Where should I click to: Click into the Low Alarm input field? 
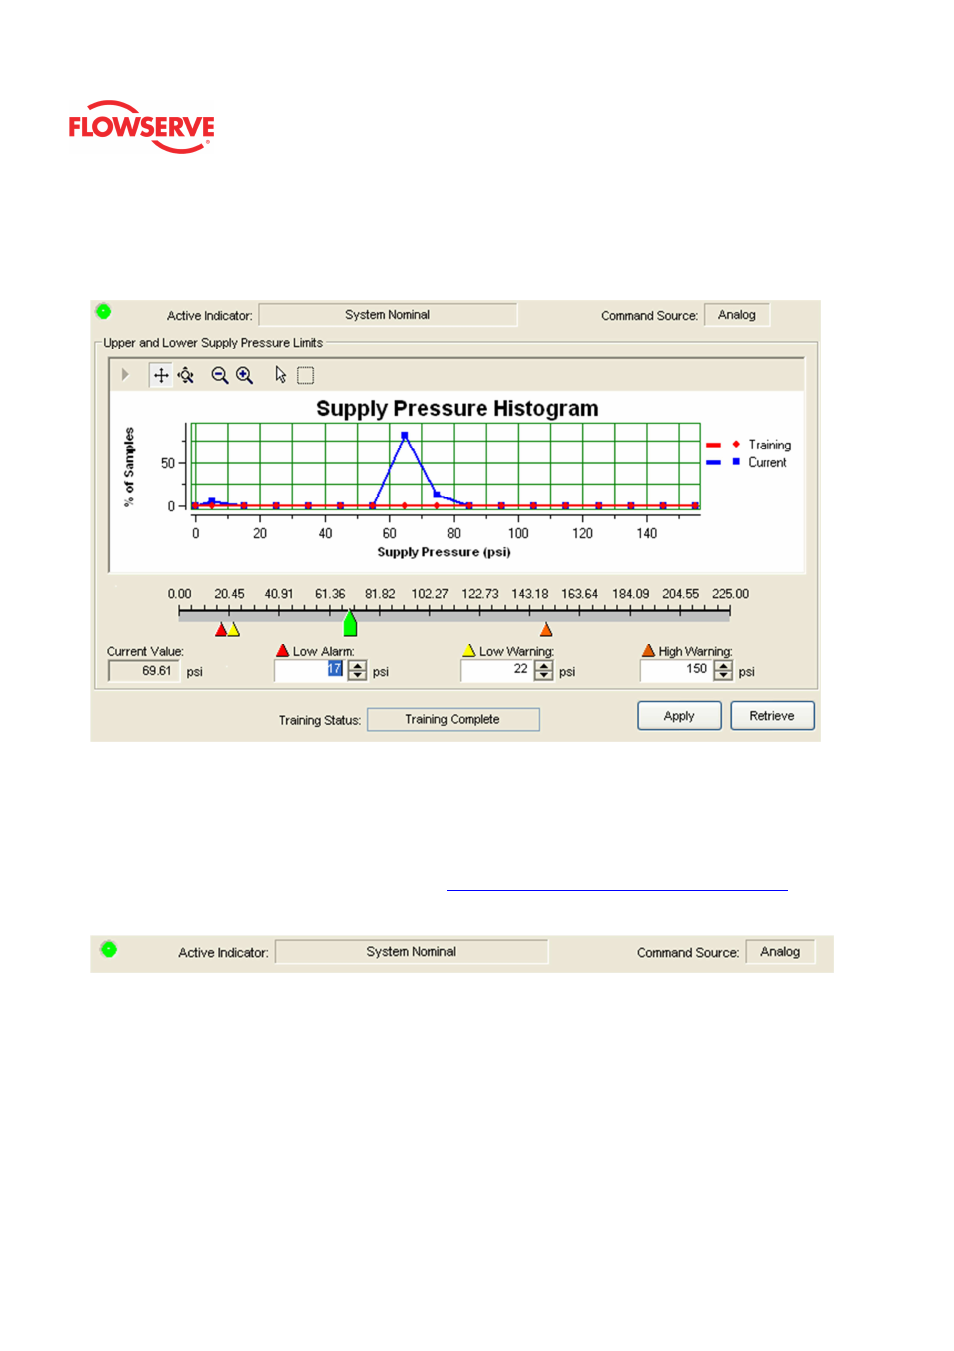[310, 670]
